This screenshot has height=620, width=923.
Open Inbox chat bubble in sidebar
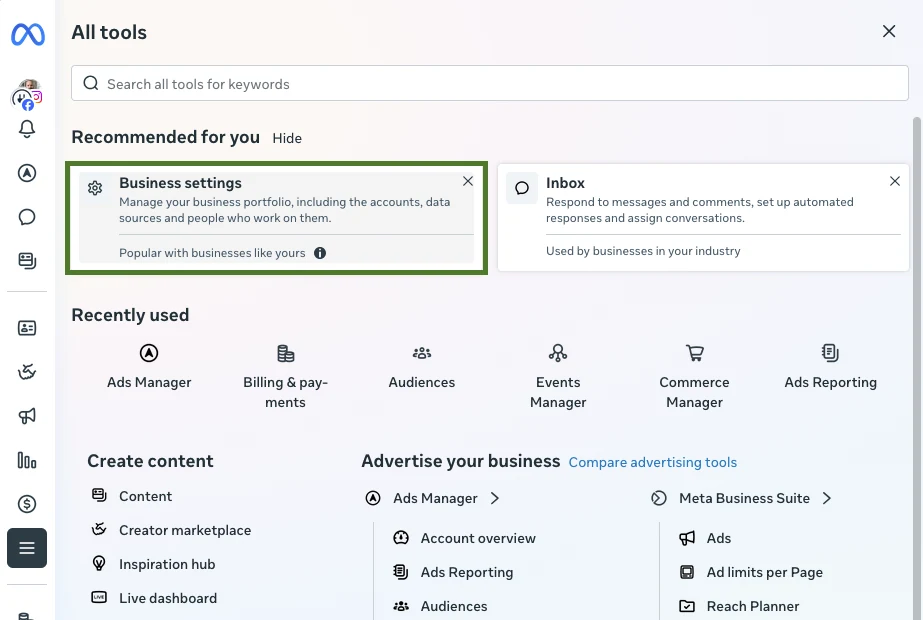(27, 217)
